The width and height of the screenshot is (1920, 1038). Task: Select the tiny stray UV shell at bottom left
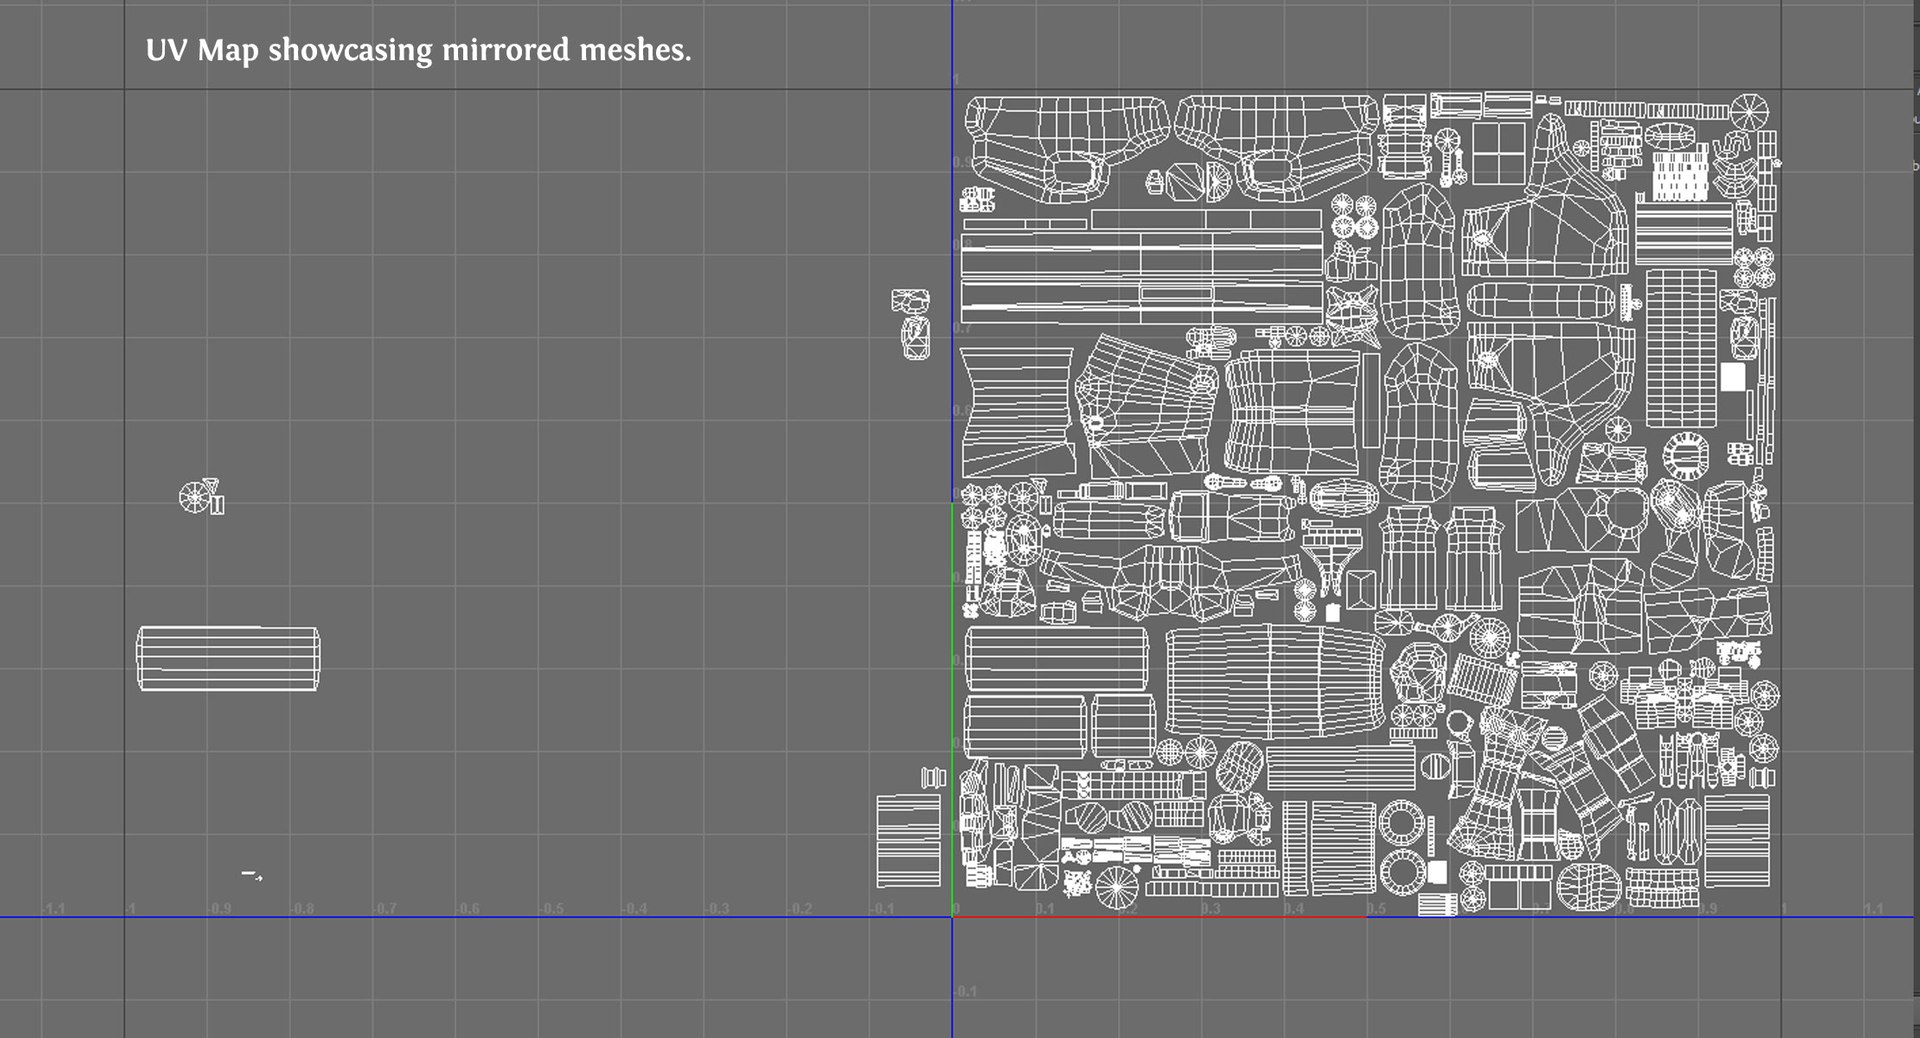tap(252, 875)
